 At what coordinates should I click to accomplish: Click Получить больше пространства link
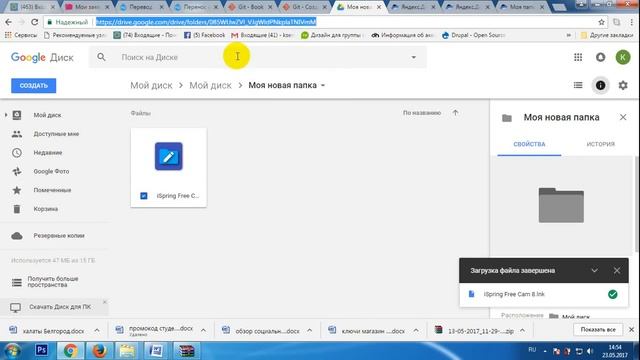click(x=53, y=282)
